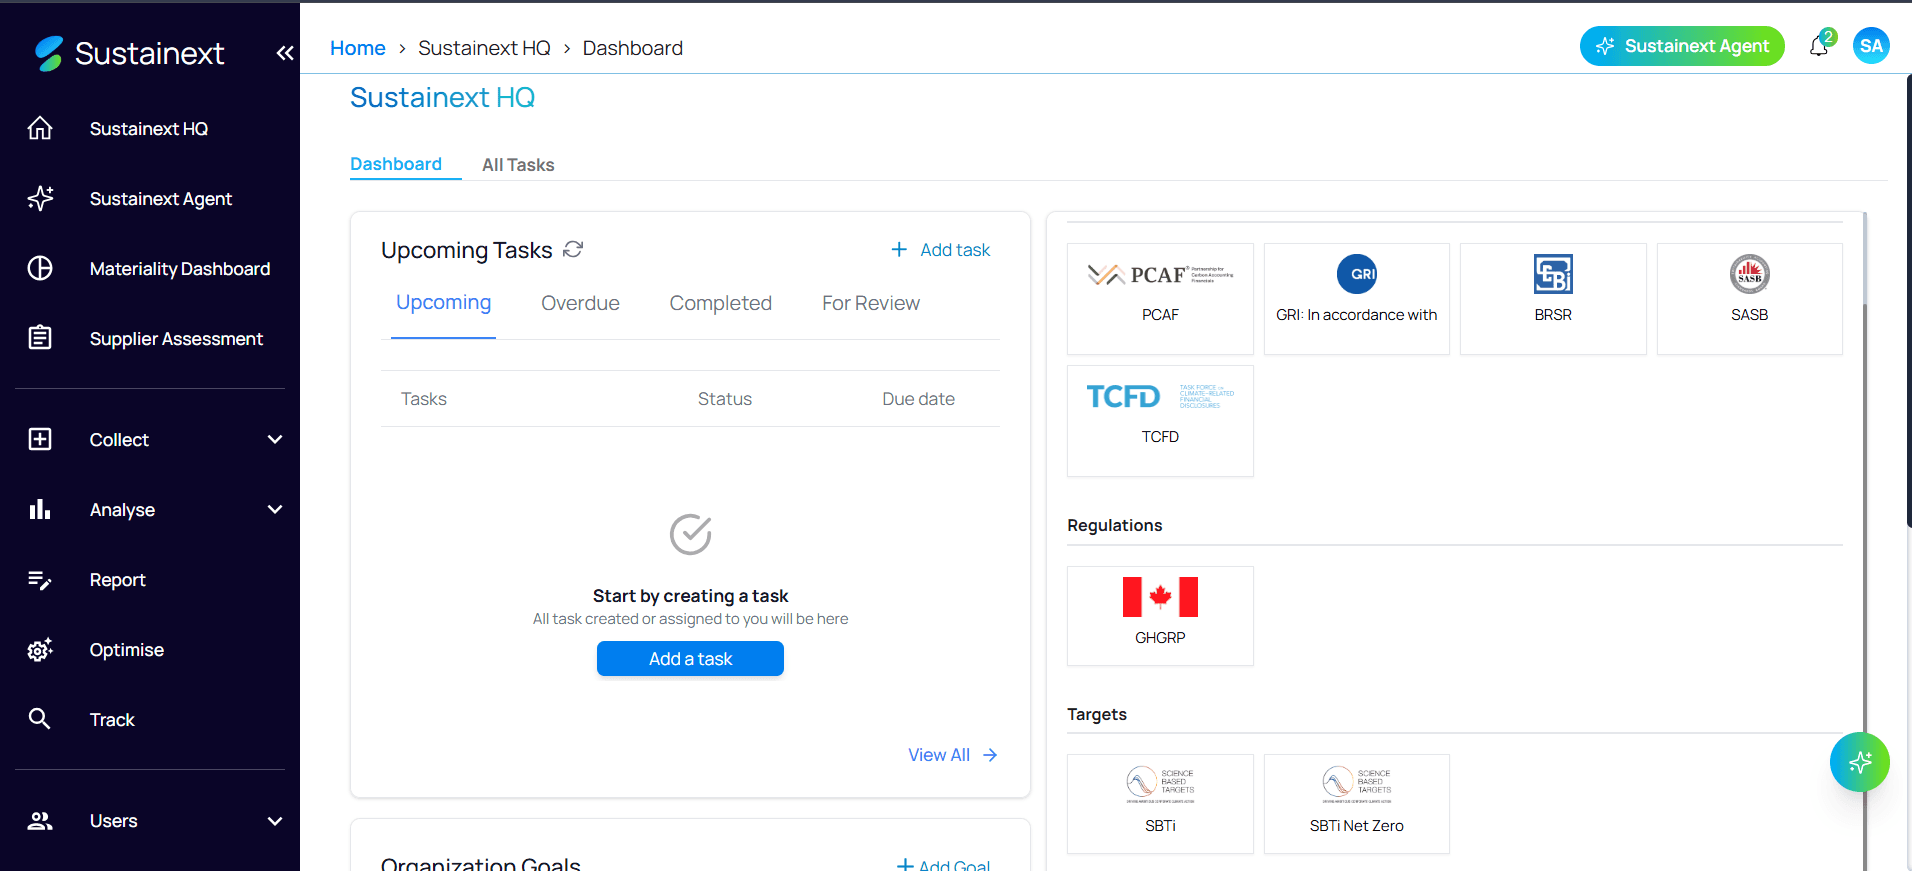Open the GRI: In accordance with card
Image resolution: width=1912 pixels, height=871 pixels.
1357,298
